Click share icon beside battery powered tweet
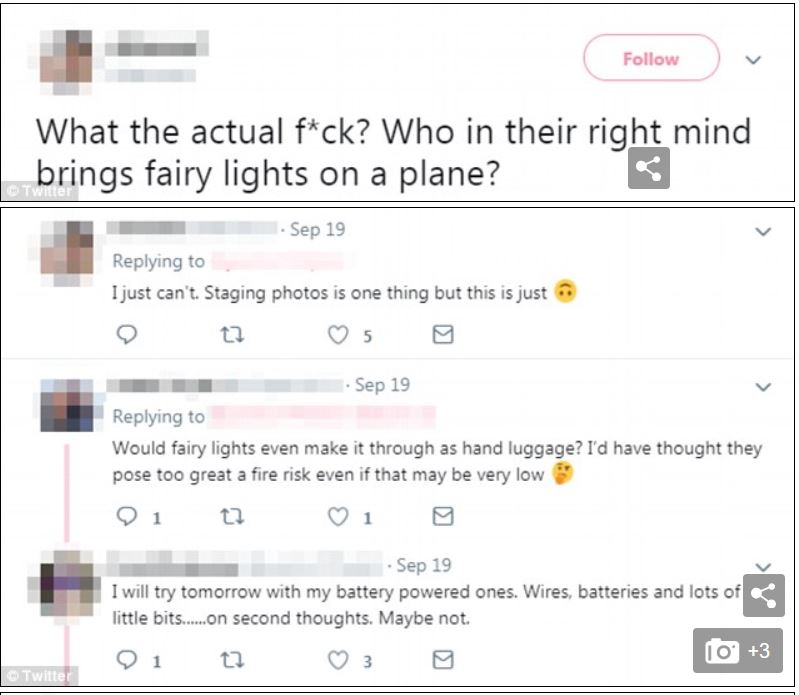The width and height of the screenshot is (799, 695). point(763,596)
